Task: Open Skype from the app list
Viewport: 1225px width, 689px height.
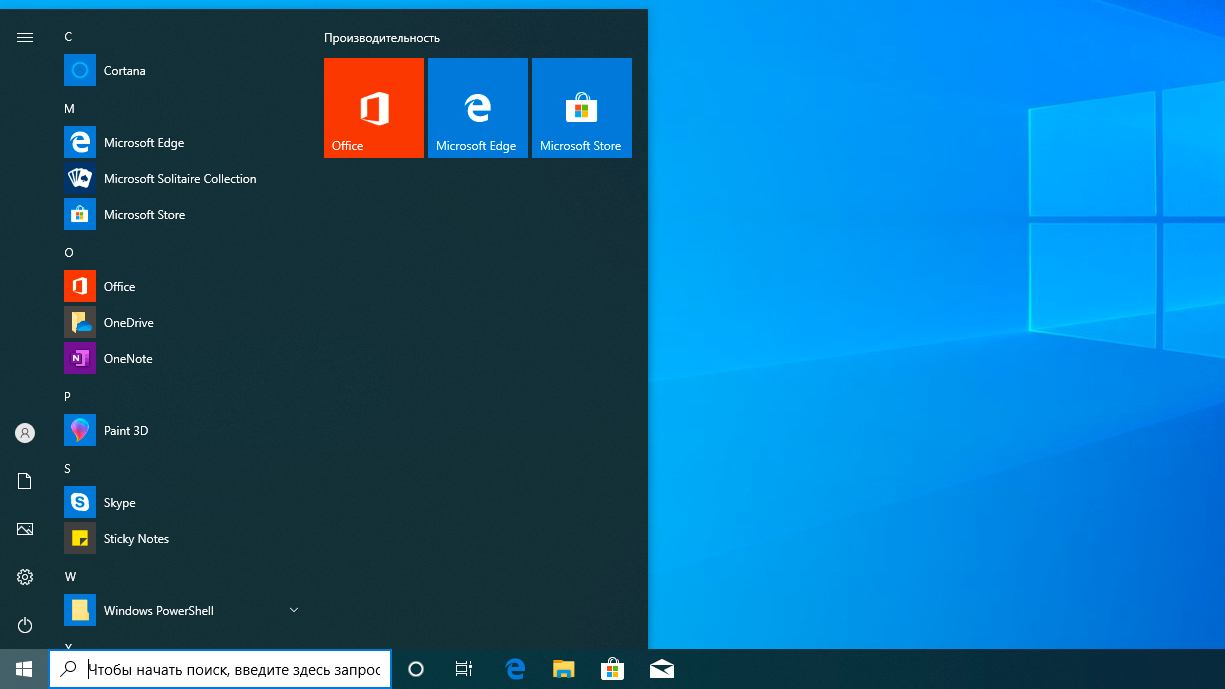Action: click(x=119, y=503)
